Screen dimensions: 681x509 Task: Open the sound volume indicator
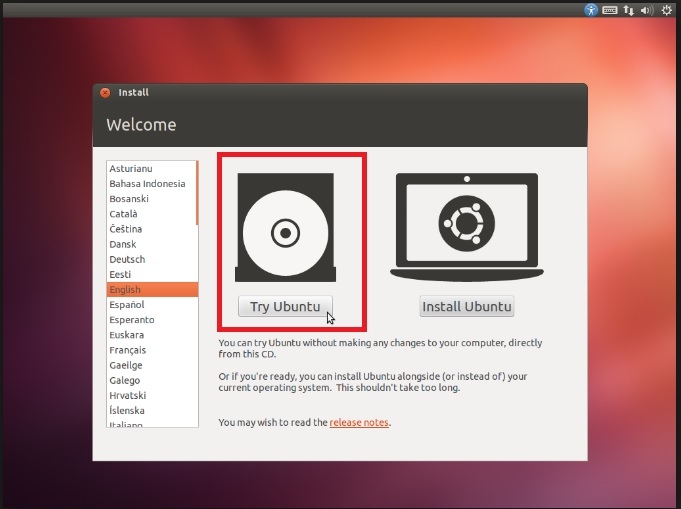tap(647, 10)
